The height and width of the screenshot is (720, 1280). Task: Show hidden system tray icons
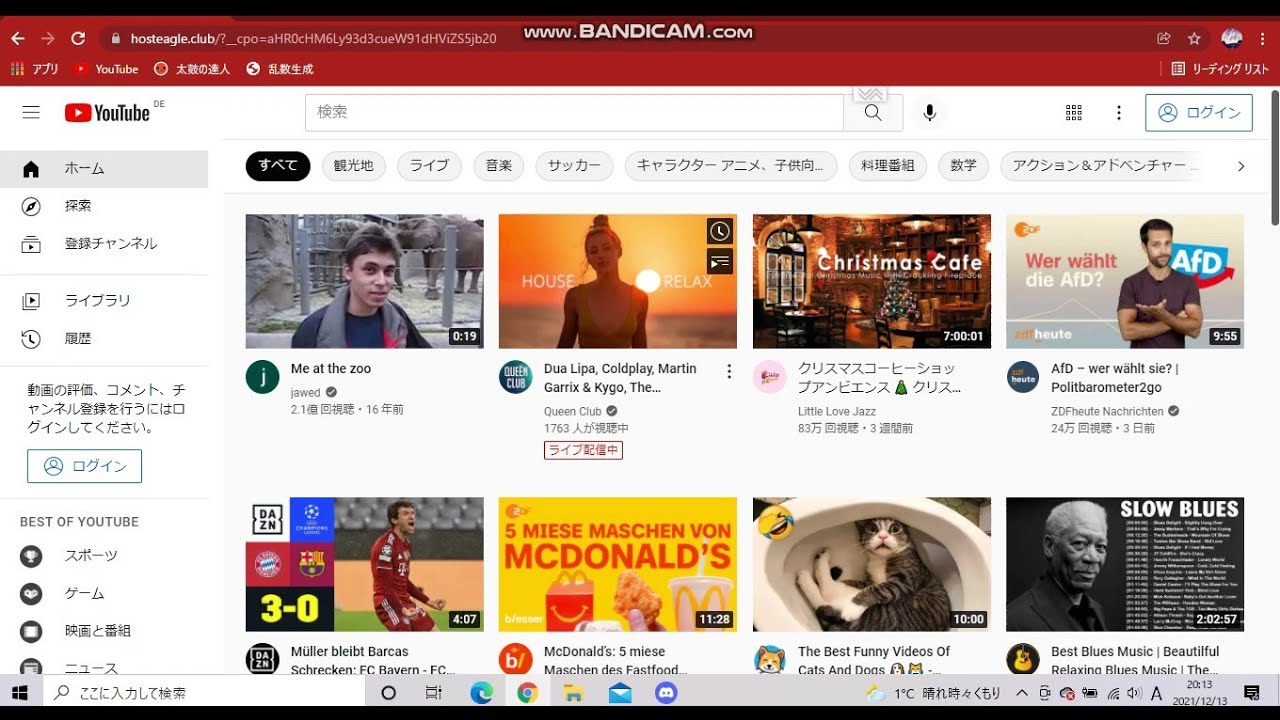(x=1021, y=691)
